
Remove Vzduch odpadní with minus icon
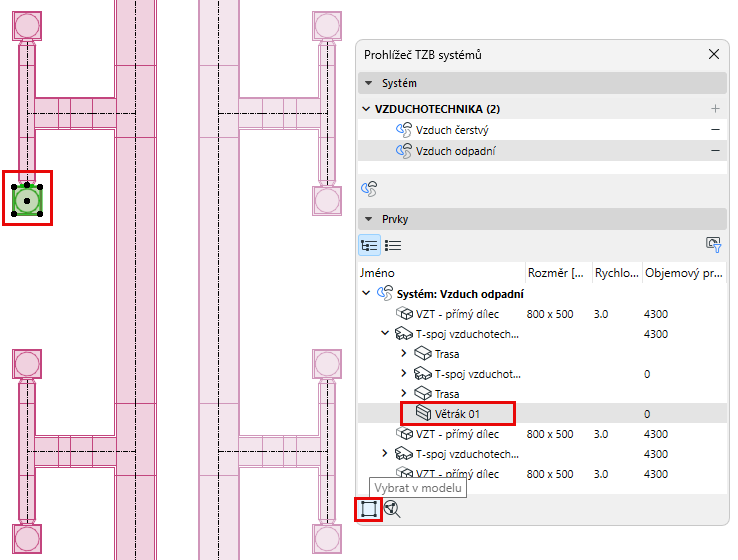point(715,151)
